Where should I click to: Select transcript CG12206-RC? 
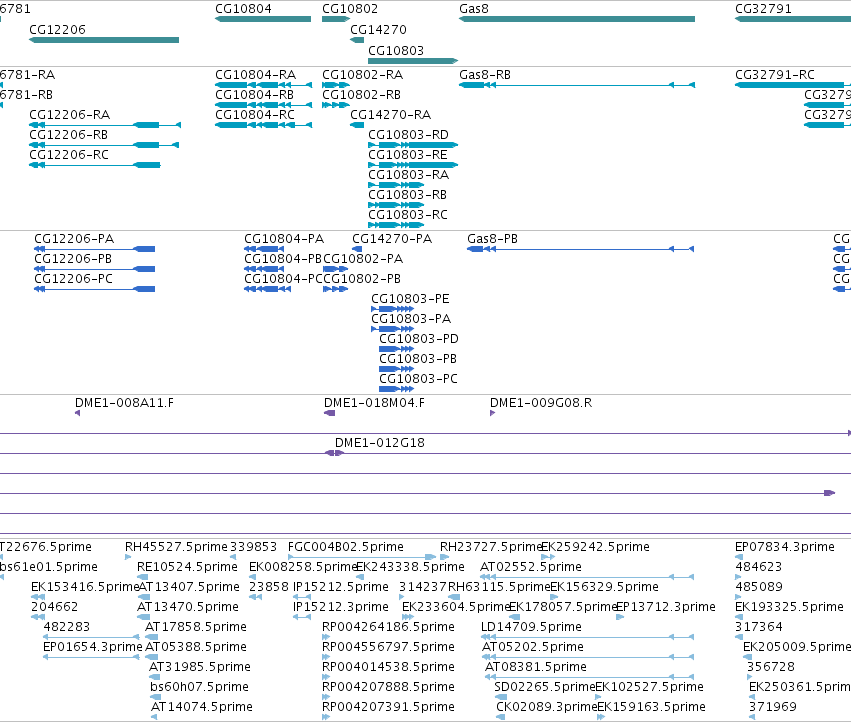click(x=94, y=165)
